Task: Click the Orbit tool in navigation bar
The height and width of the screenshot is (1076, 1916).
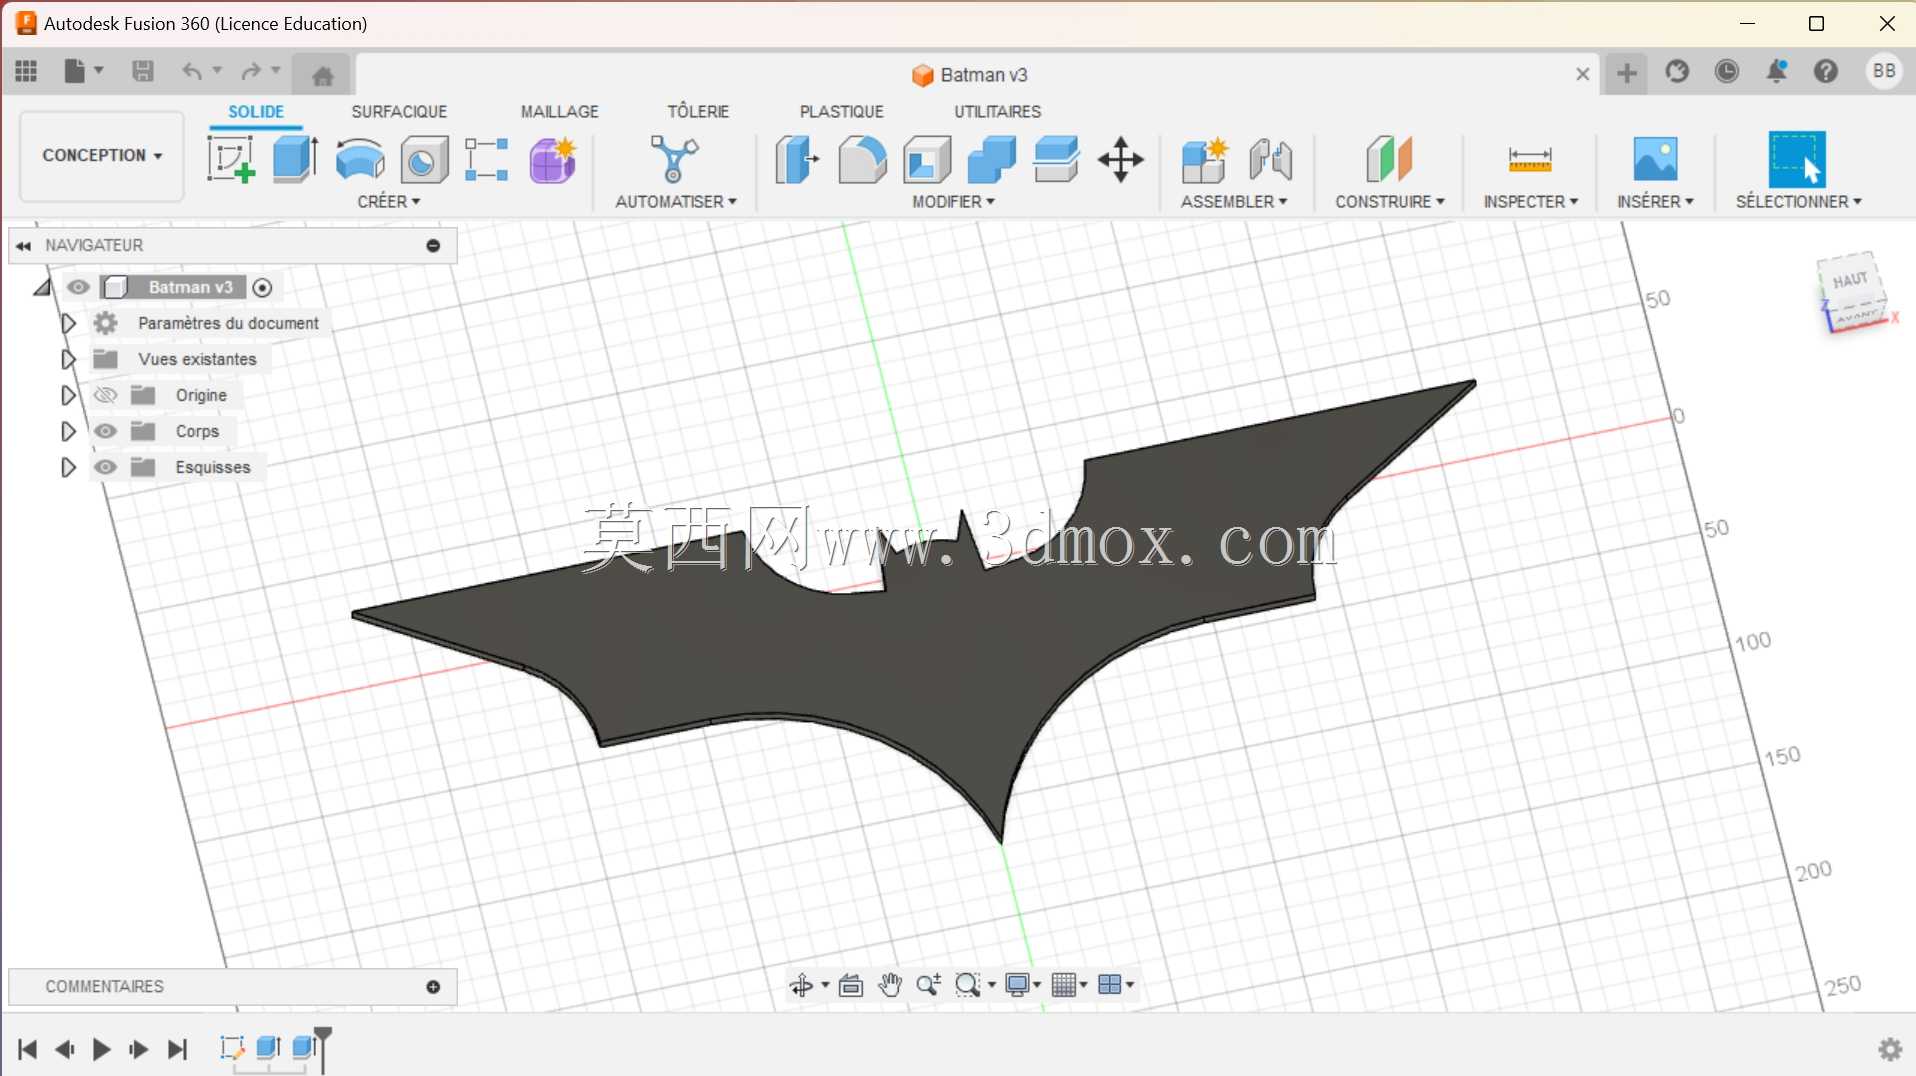Action: (x=801, y=986)
